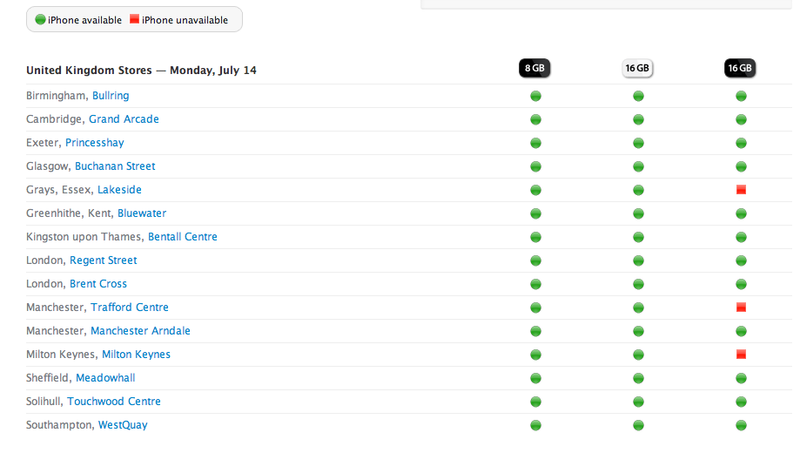Click Cambridge Grand Arcade 8 GB green dot

click(535, 119)
